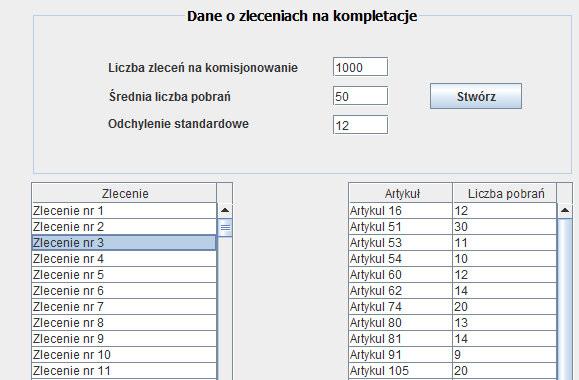Select row Zlecenie nr 4
Viewport: 579px width, 380px height.
pyautogui.click(x=124, y=259)
